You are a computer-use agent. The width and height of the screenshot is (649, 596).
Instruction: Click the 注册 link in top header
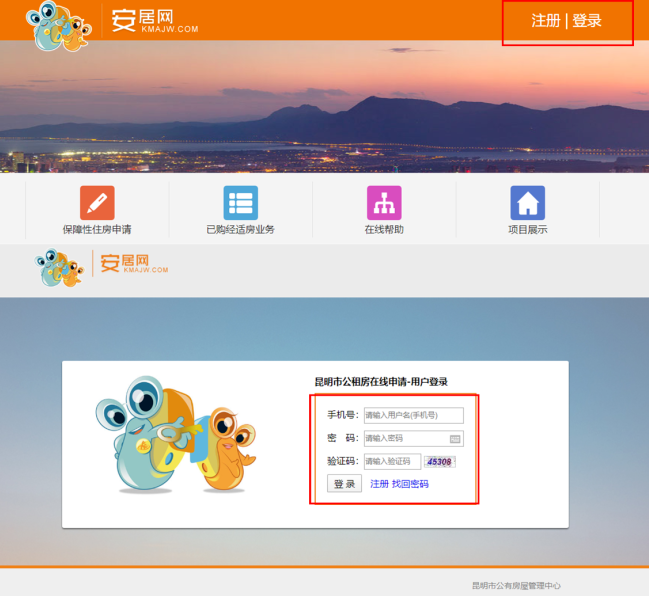546,21
